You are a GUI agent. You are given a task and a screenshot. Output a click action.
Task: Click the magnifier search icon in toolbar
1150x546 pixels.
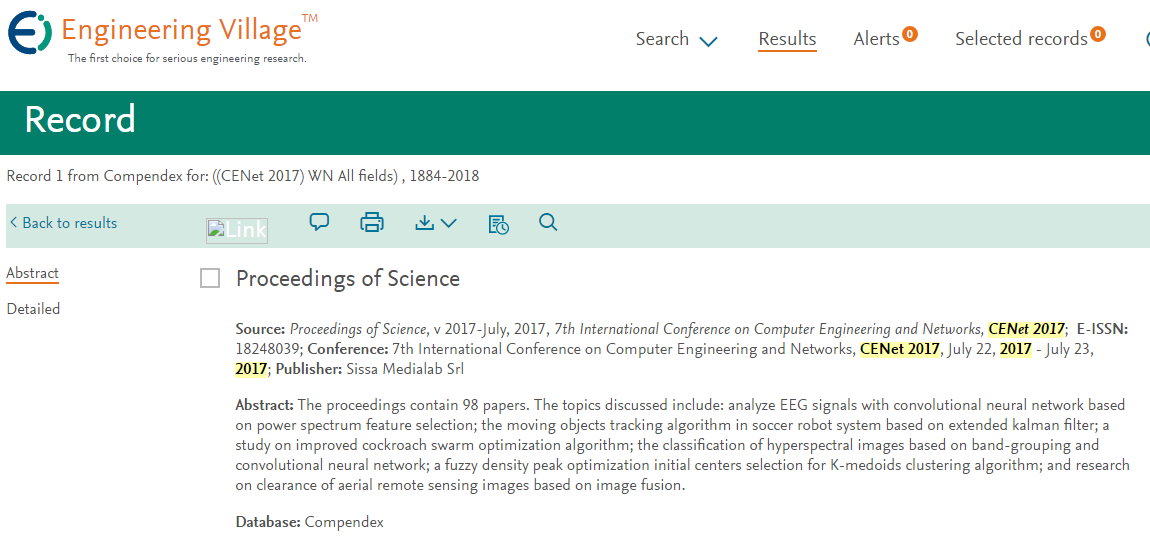tap(548, 222)
